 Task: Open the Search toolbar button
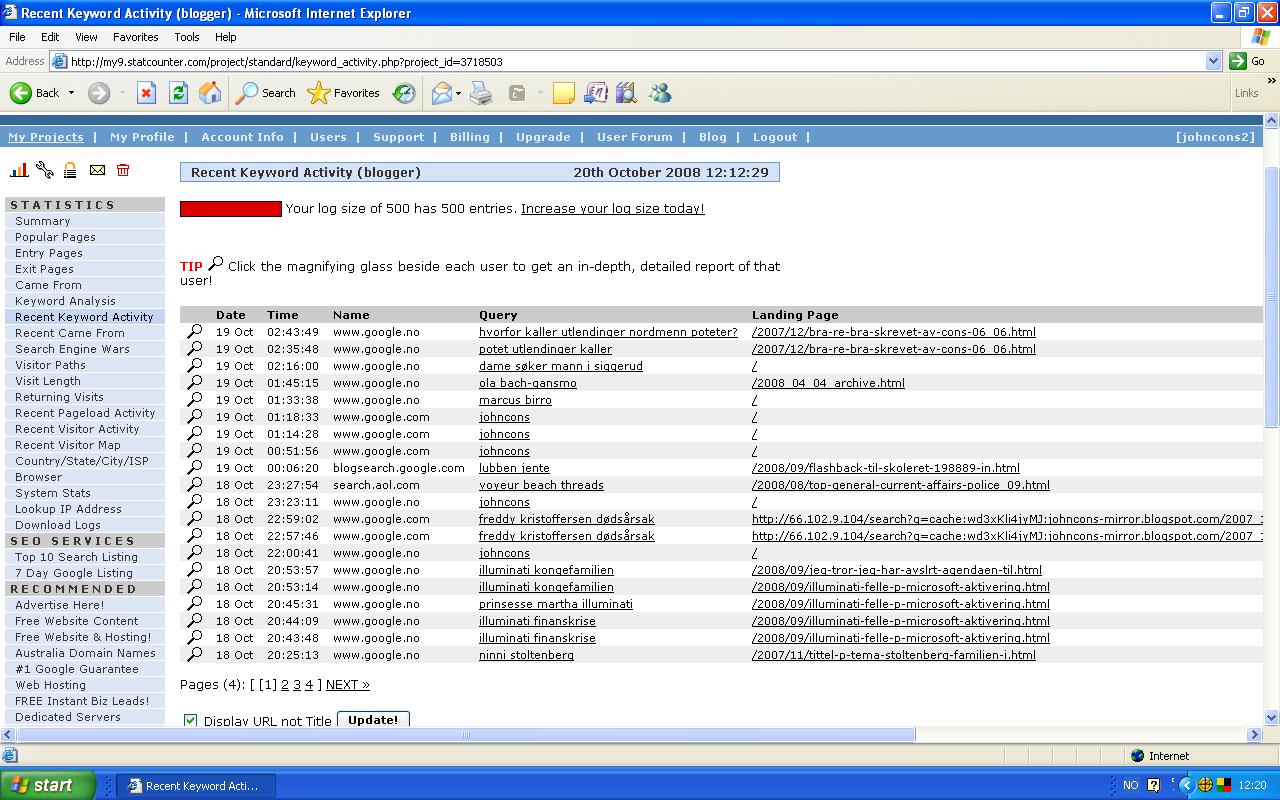click(266, 93)
